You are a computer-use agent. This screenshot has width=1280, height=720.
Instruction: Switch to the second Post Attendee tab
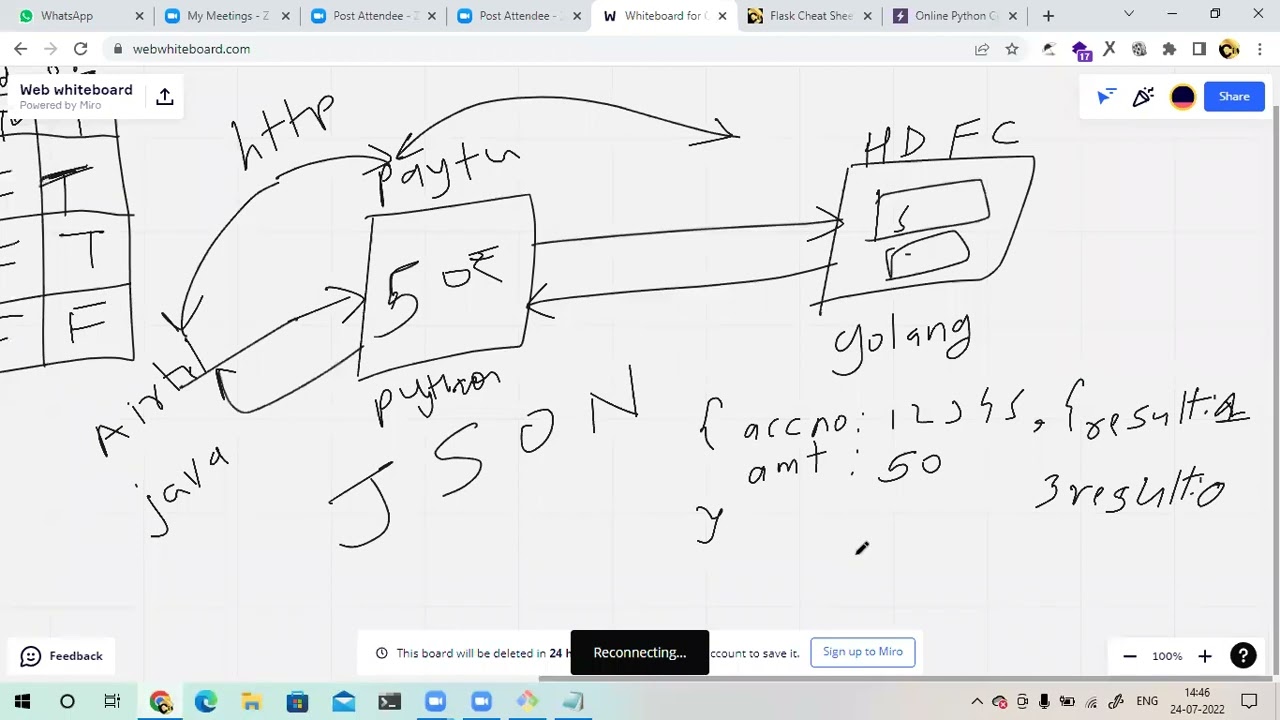click(x=518, y=16)
